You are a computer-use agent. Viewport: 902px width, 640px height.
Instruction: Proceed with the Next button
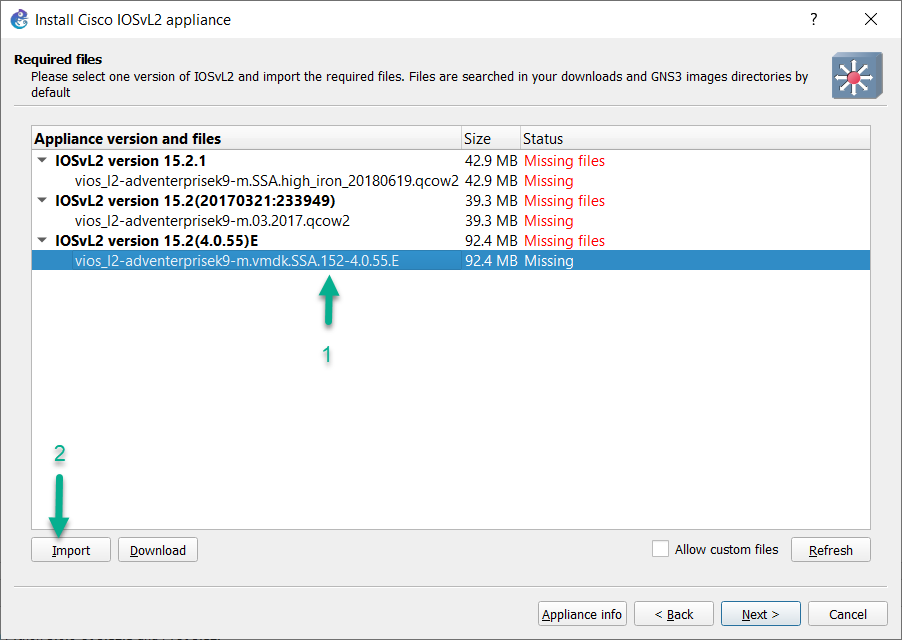pos(760,614)
